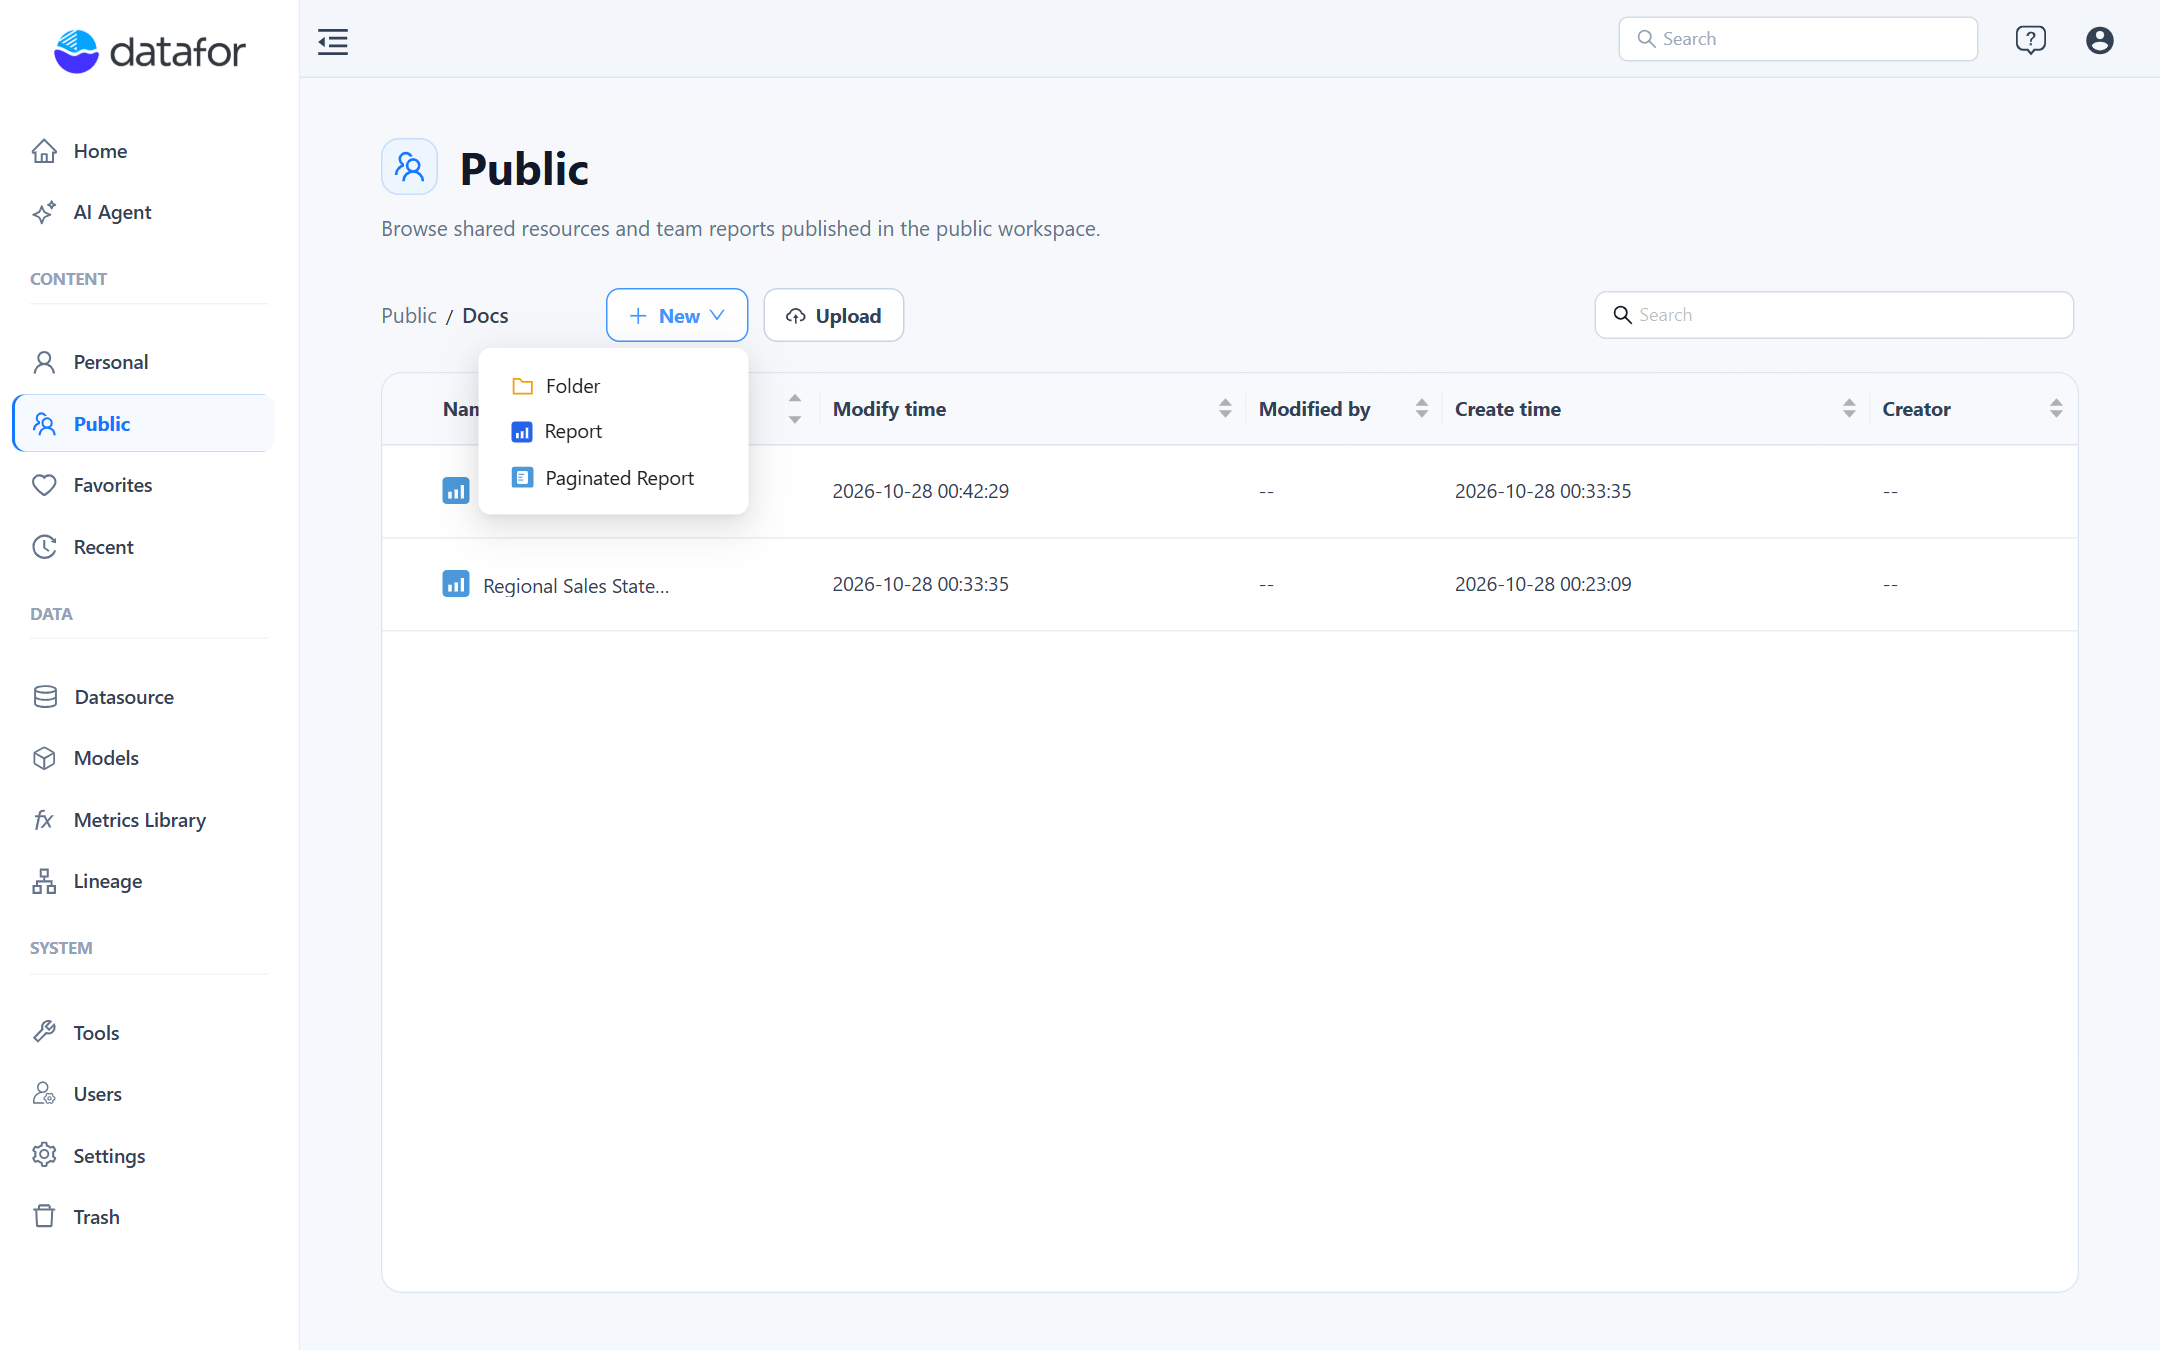Open the New dropdown button
The height and width of the screenshot is (1350, 2160).
[677, 315]
